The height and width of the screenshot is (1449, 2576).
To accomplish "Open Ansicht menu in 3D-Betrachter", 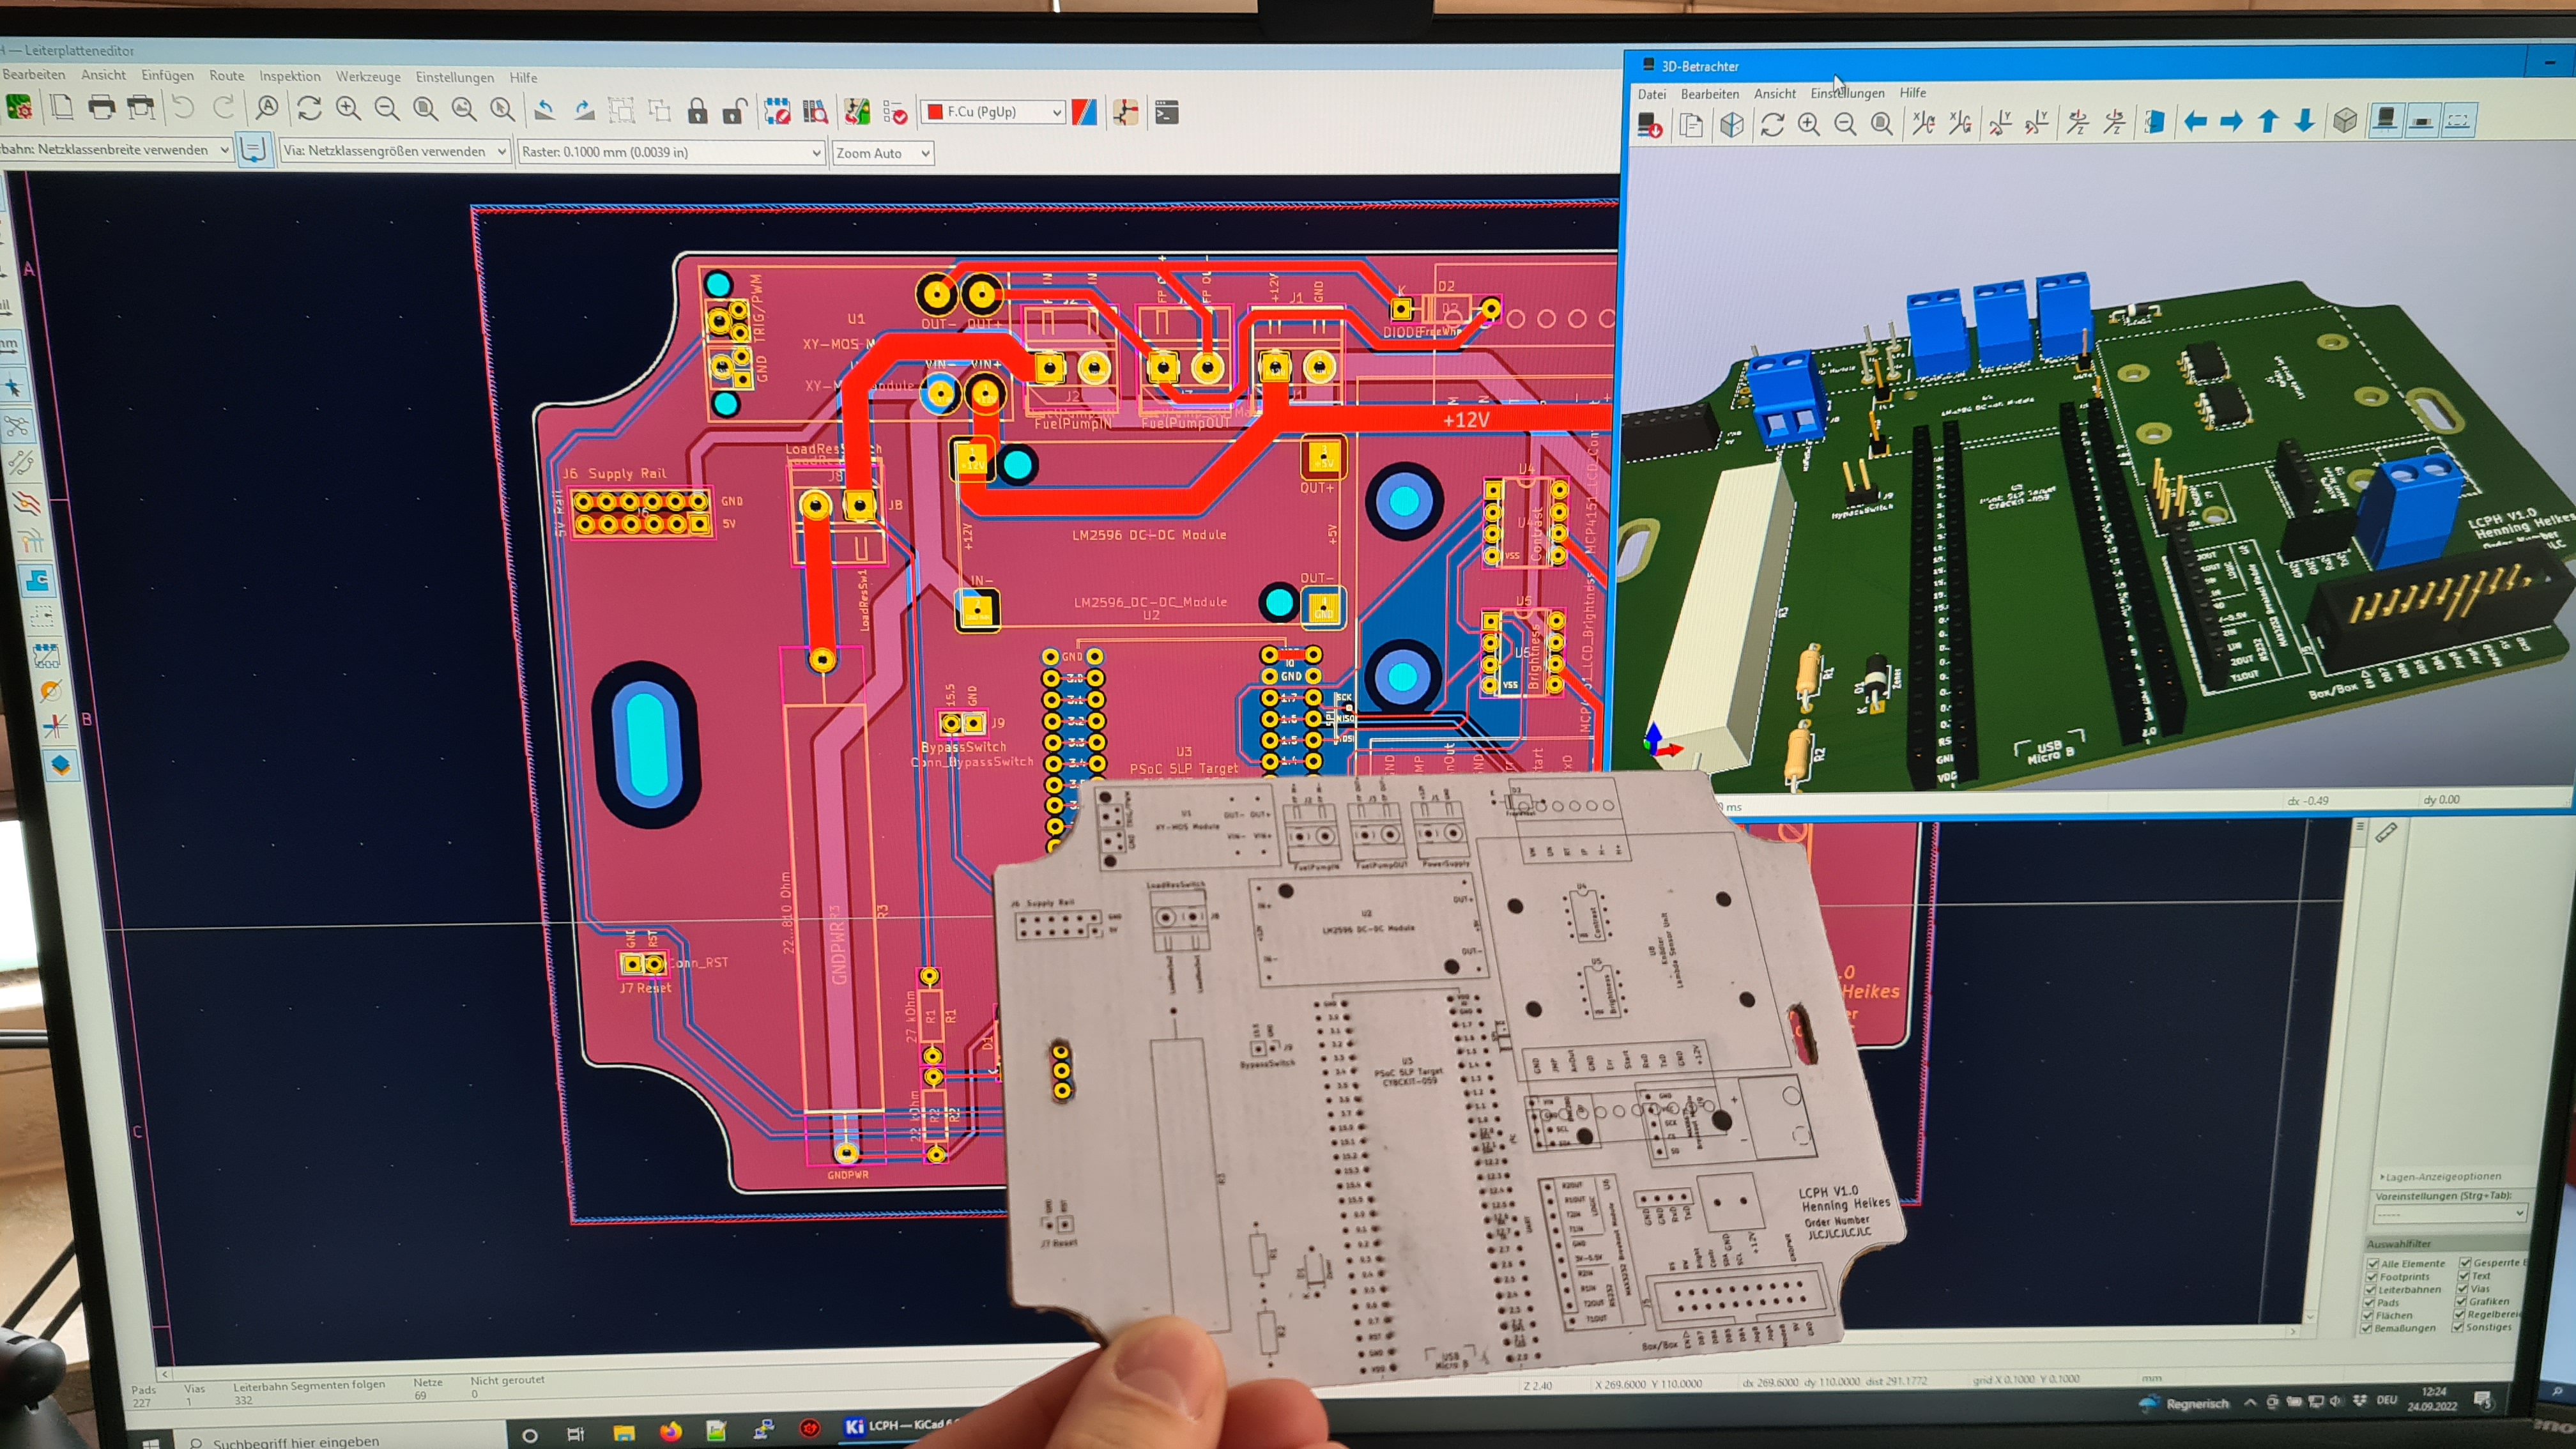I will coord(1774,93).
